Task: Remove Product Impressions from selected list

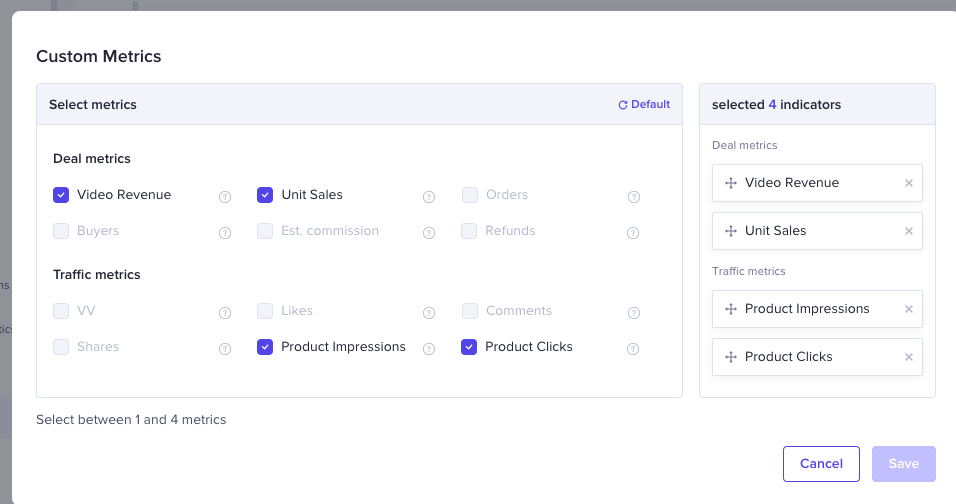Action: (909, 309)
